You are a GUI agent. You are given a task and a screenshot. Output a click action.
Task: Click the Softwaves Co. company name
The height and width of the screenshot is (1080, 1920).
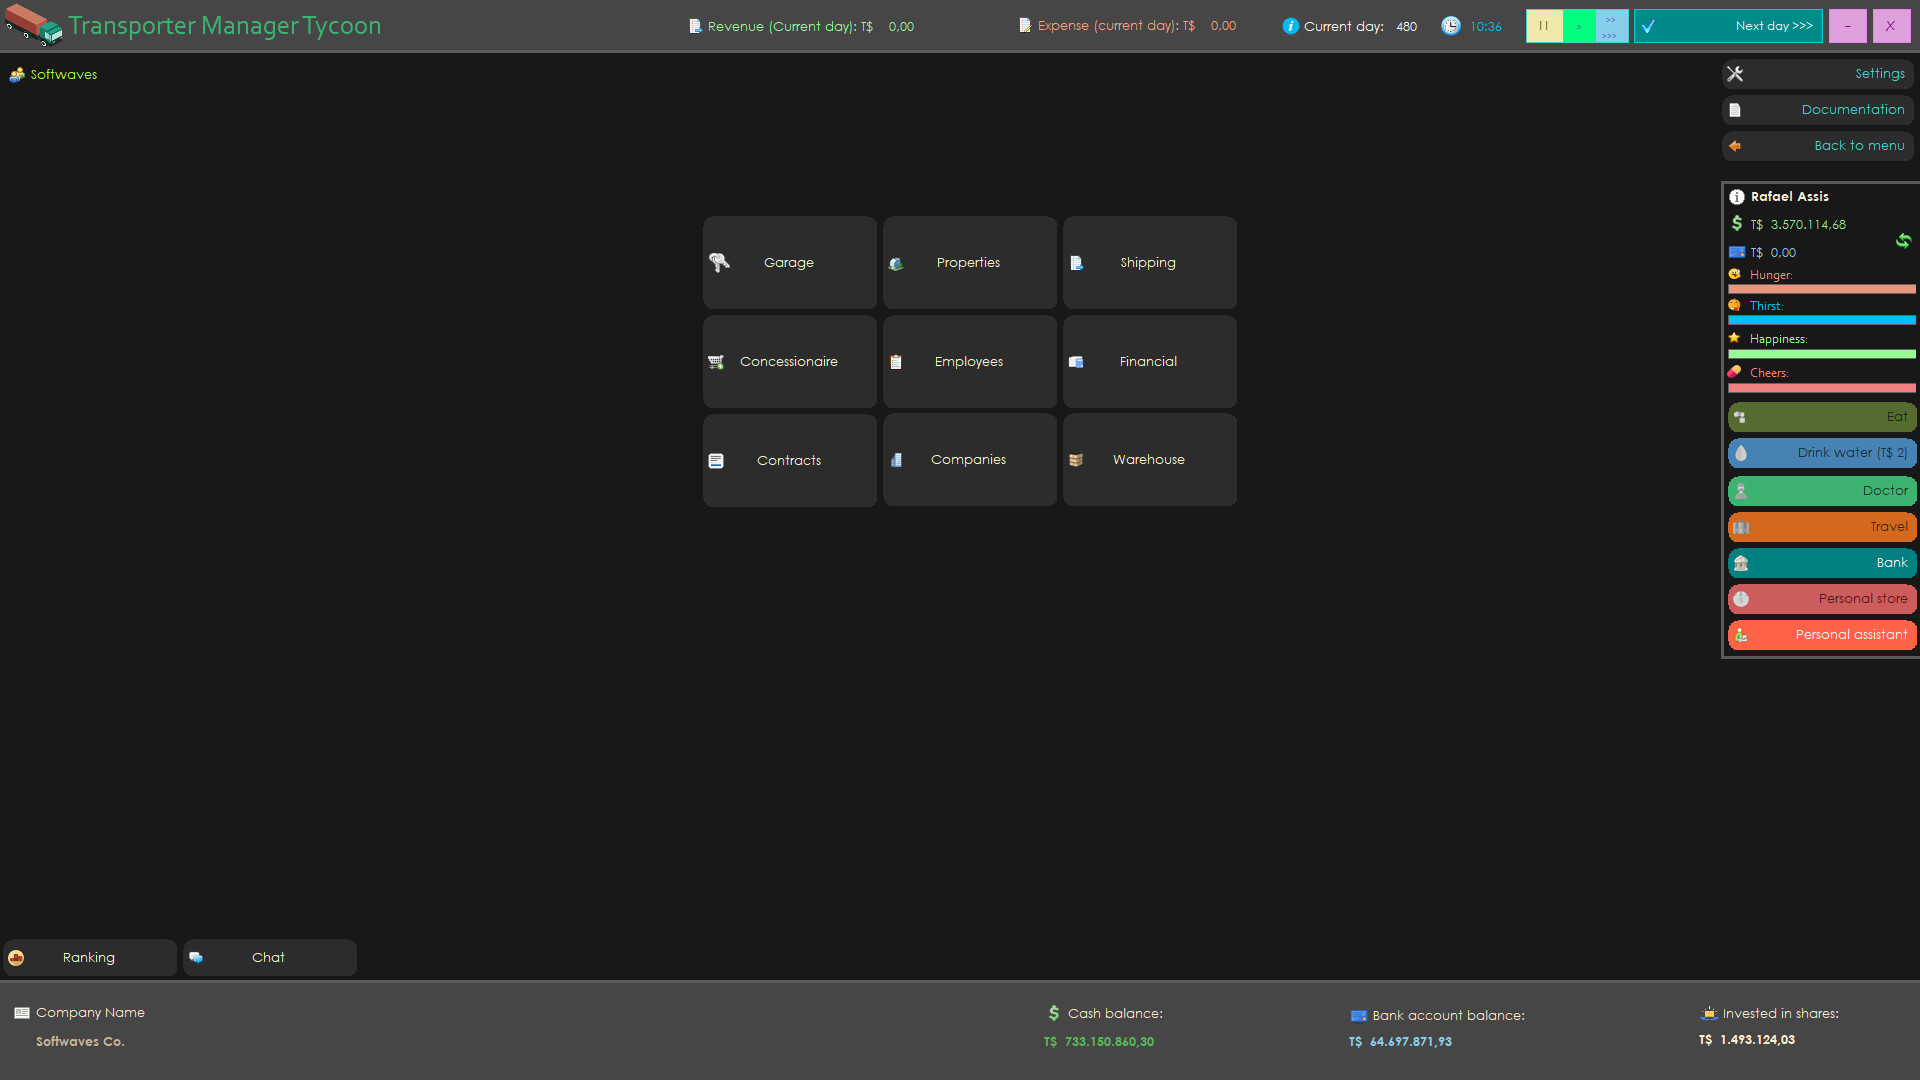(x=79, y=1041)
